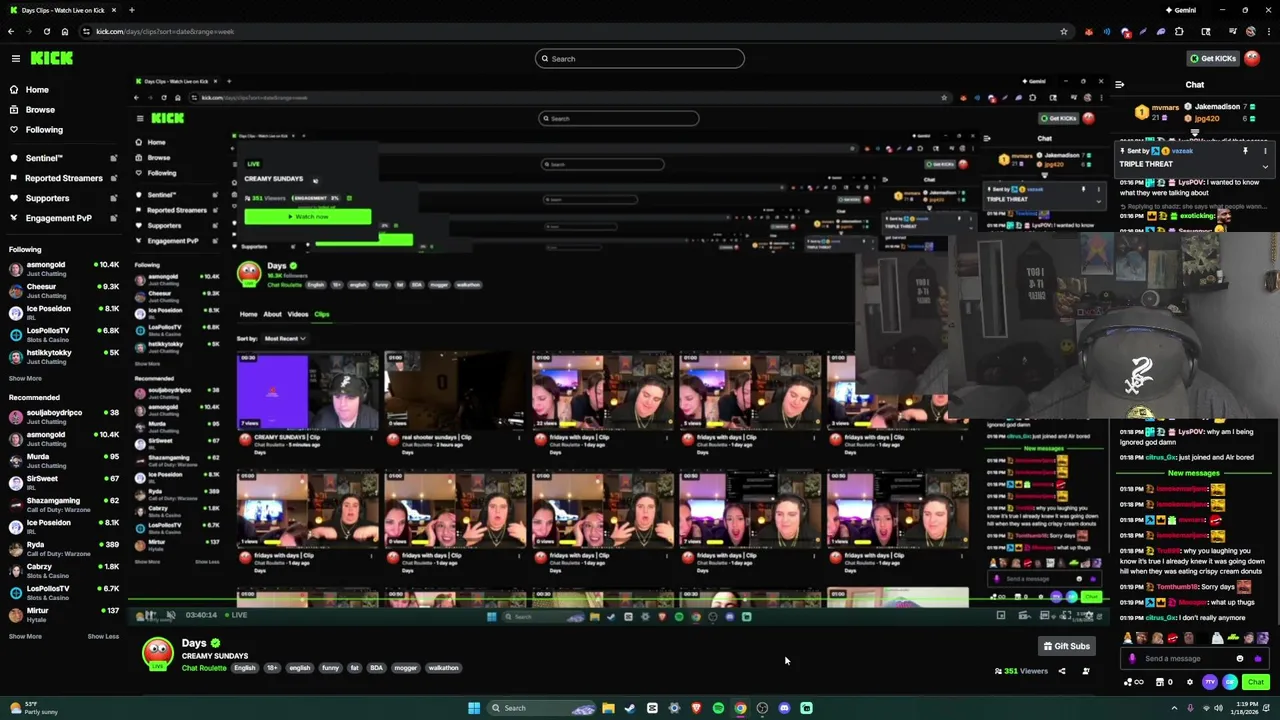Click purple icon left of message box
Image resolution: width=1280 pixels, height=720 pixels.
pos(1132,659)
